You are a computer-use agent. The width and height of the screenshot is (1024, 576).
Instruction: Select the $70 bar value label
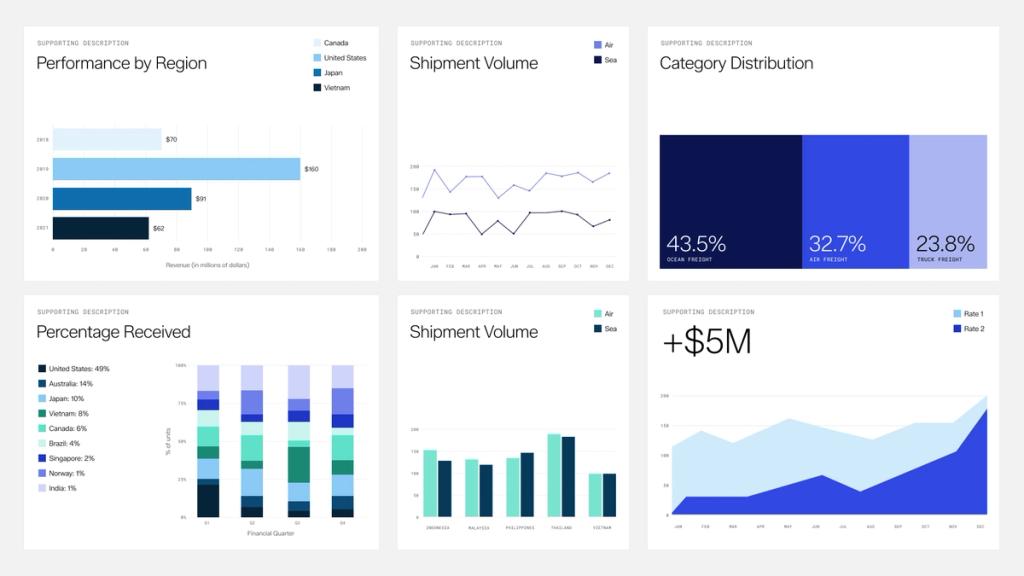click(171, 140)
